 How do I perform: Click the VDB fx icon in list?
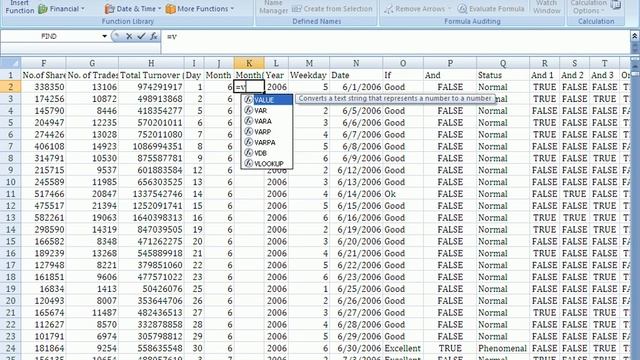(x=248, y=153)
